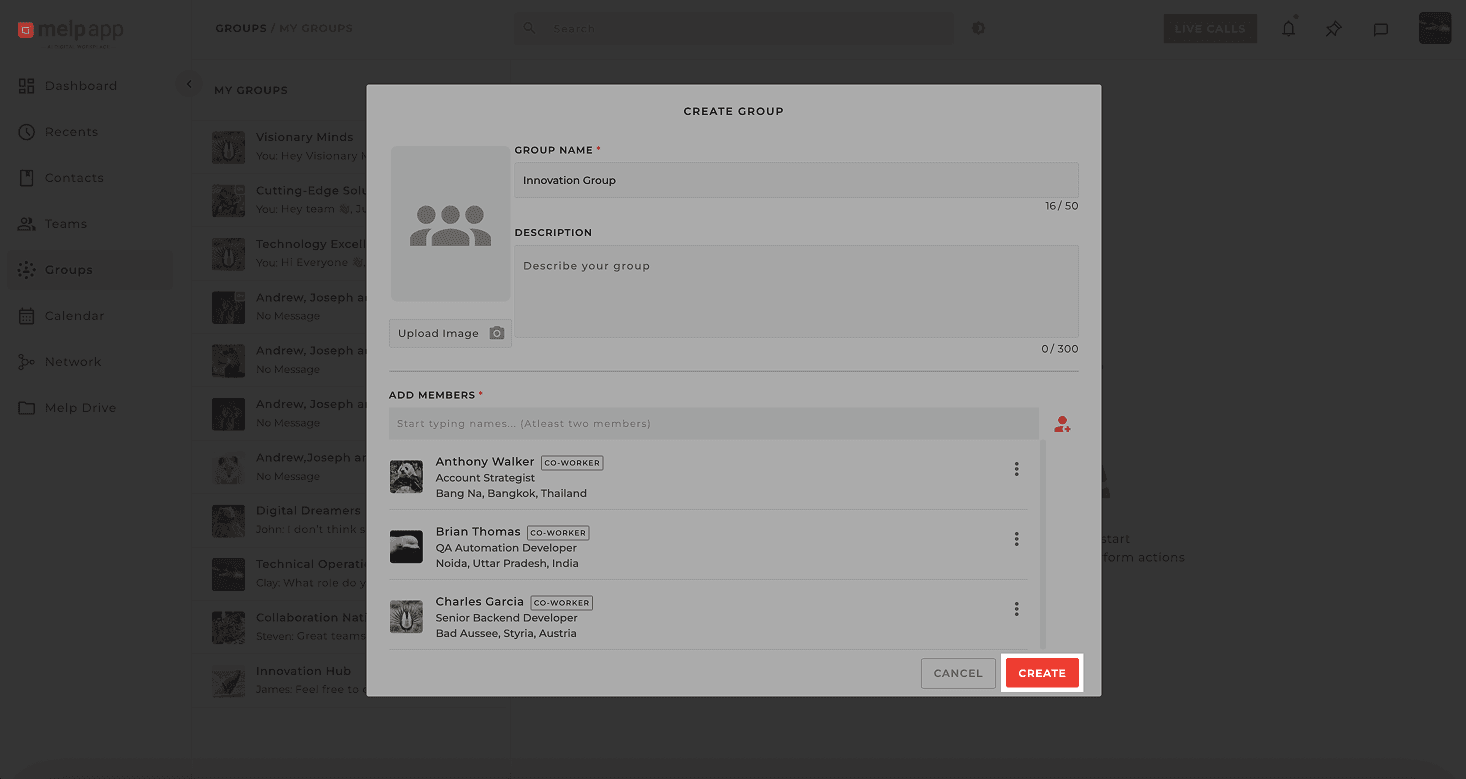Open options menu for Brian Thomas
1466x779 pixels.
(x=1016, y=539)
